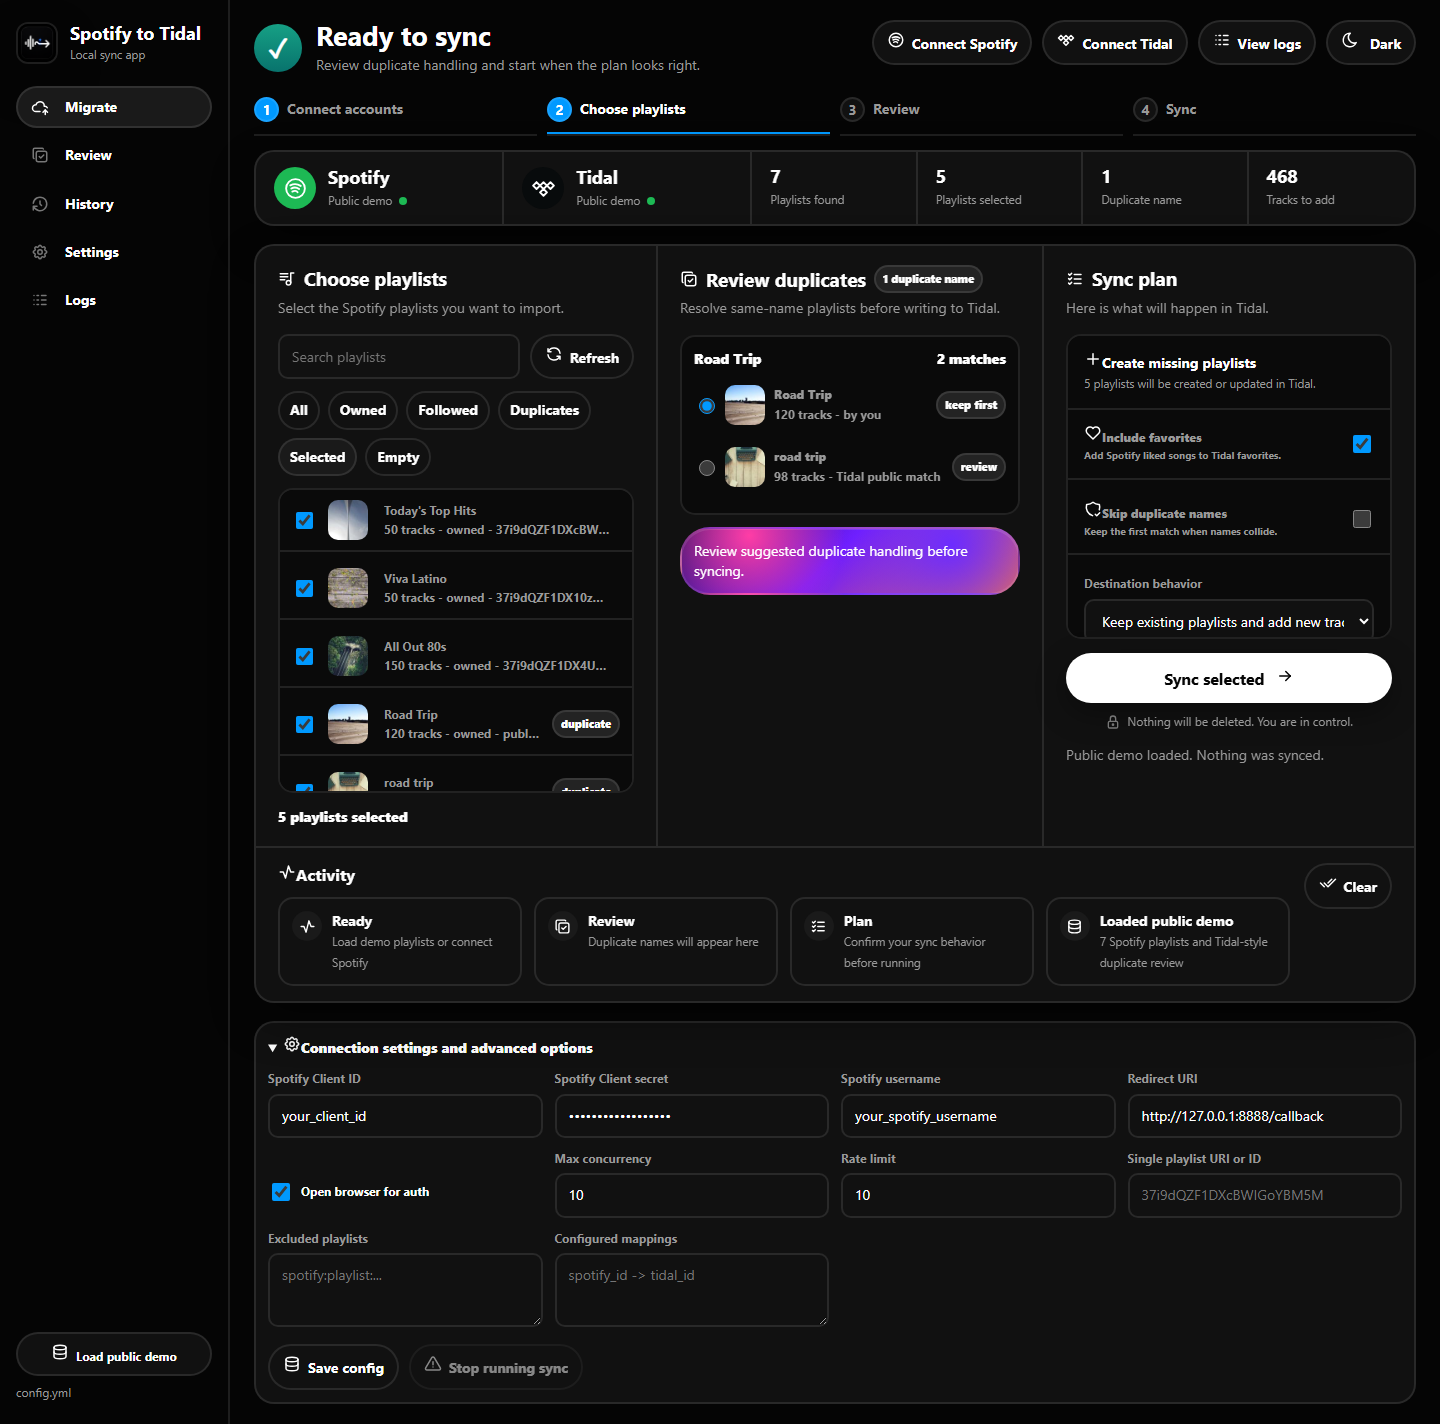Open Settings in the sidebar
The width and height of the screenshot is (1440, 1424).
(x=114, y=252)
